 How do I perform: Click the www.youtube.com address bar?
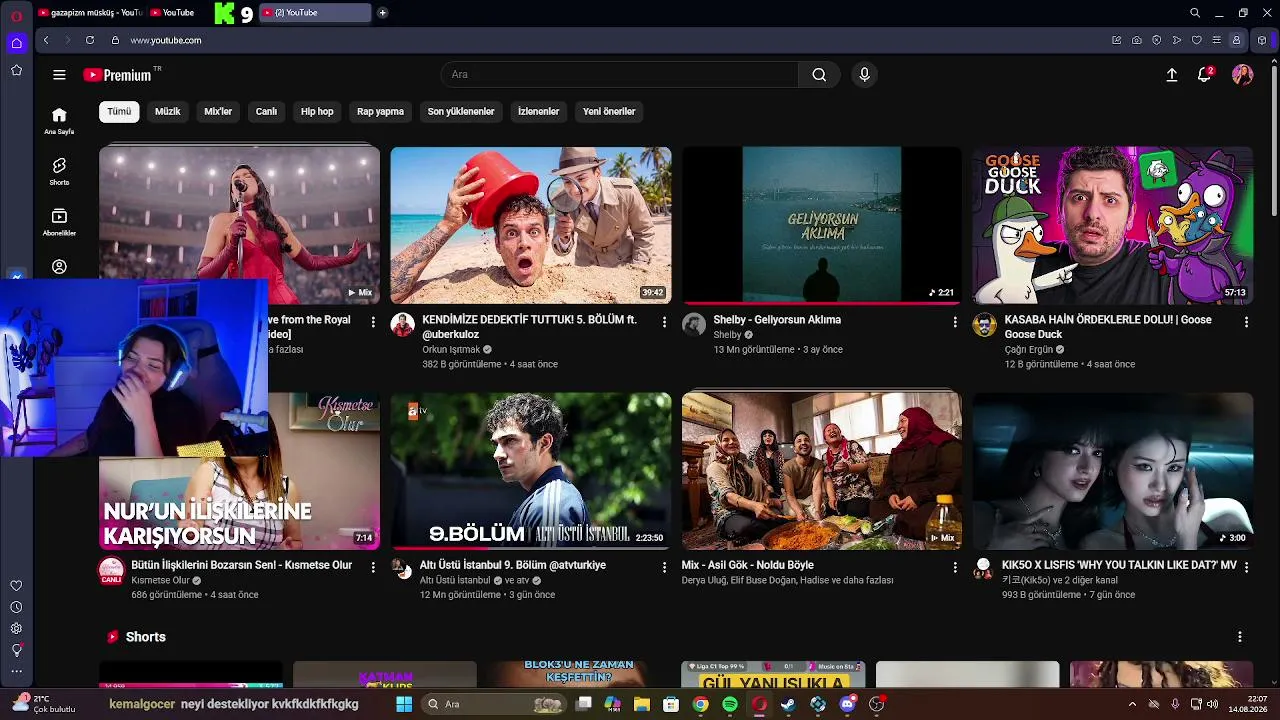pyautogui.click(x=166, y=40)
